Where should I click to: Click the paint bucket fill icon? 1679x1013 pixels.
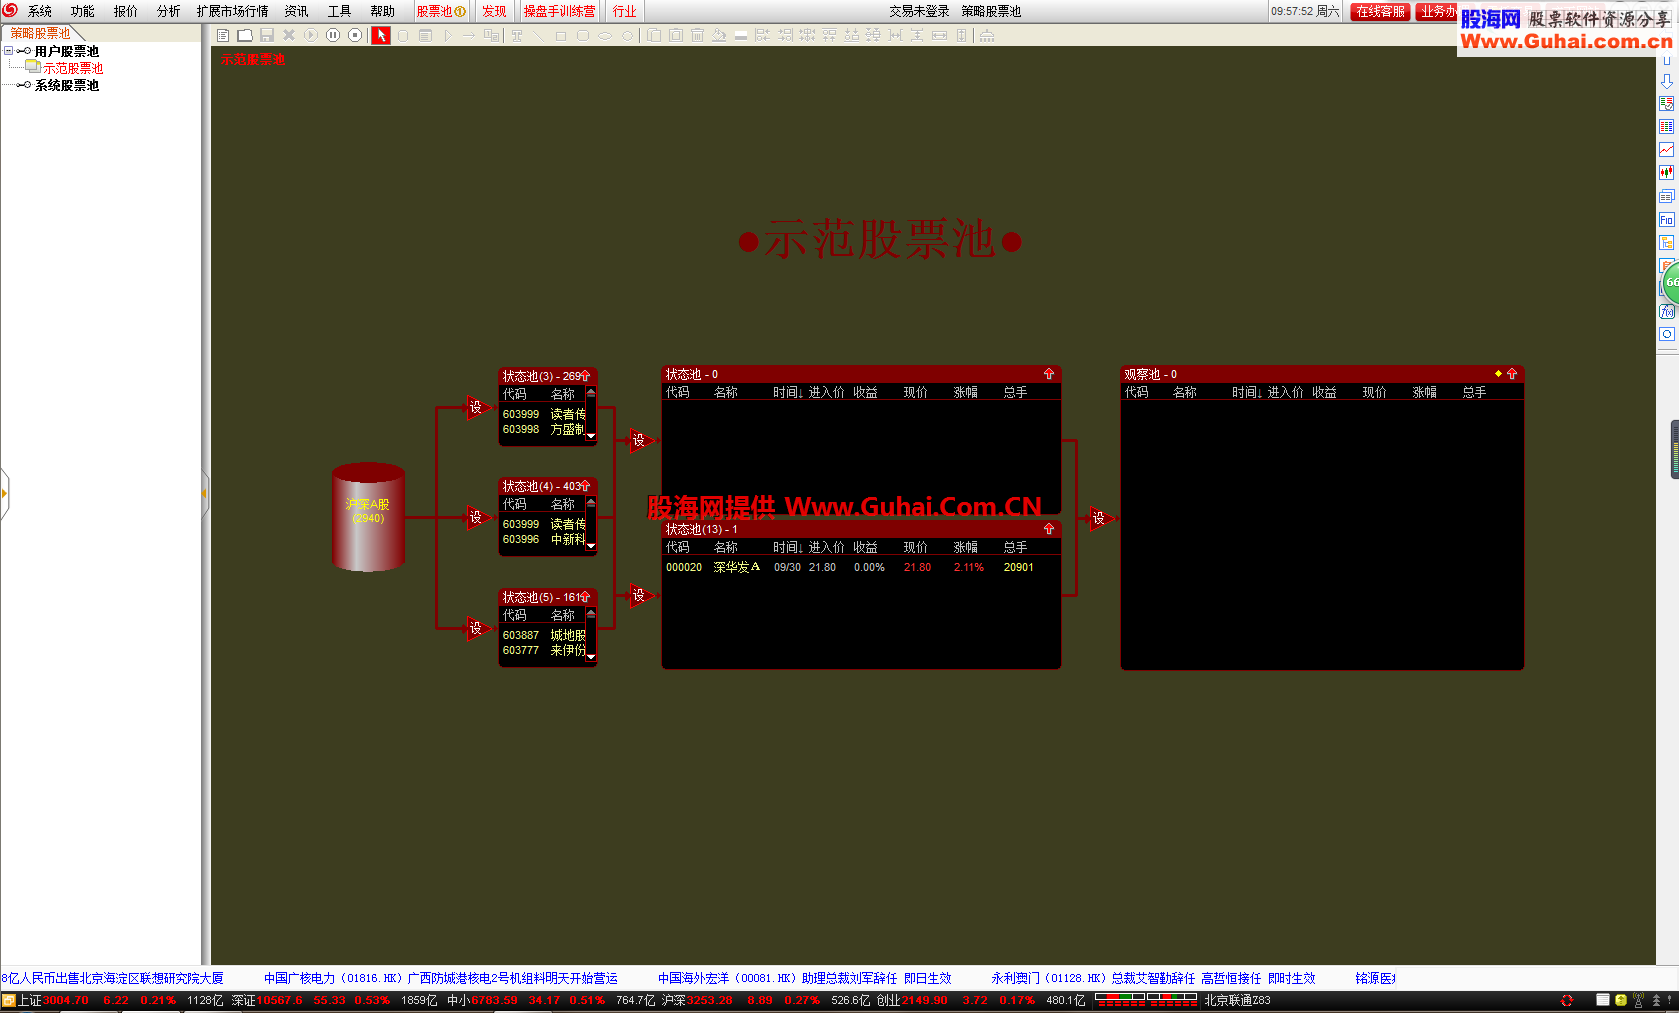[x=719, y=35]
